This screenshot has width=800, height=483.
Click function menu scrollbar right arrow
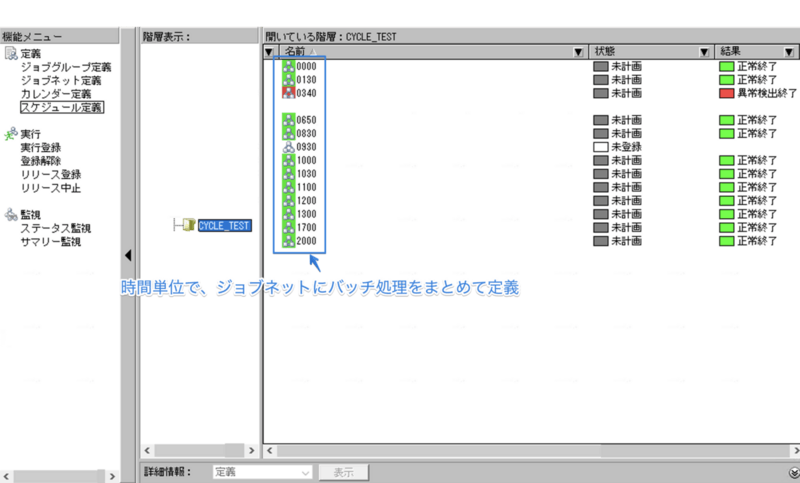click(x=113, y=476)
